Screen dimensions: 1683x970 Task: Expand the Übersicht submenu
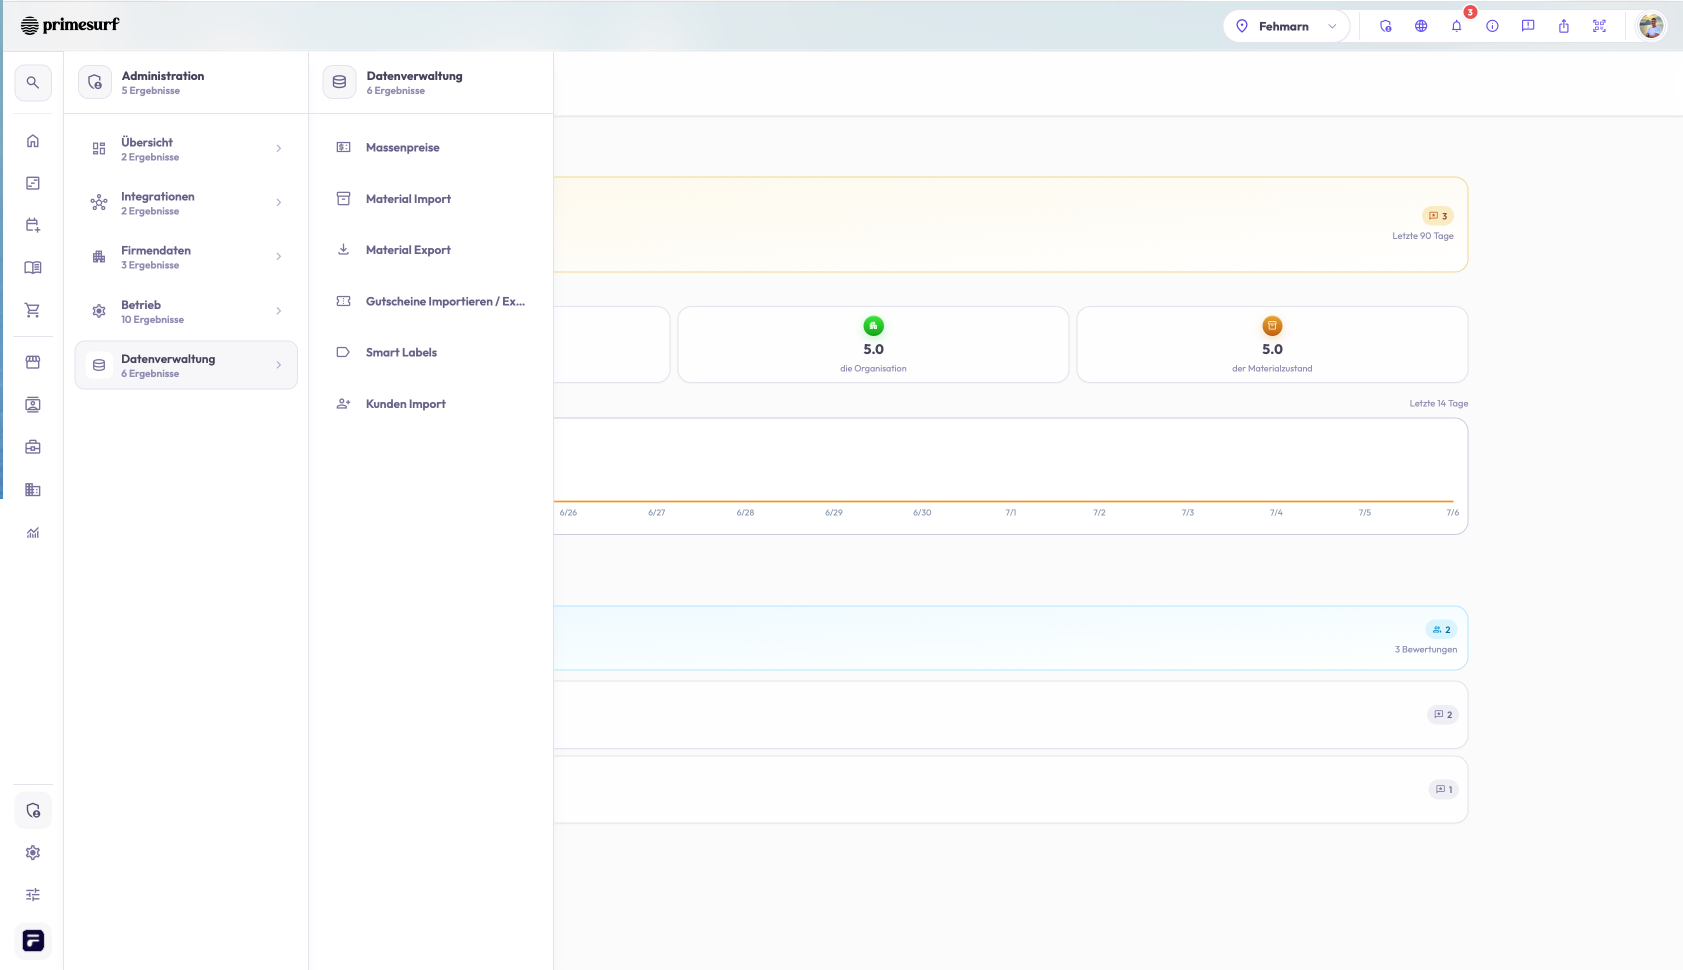click(186, 149)
